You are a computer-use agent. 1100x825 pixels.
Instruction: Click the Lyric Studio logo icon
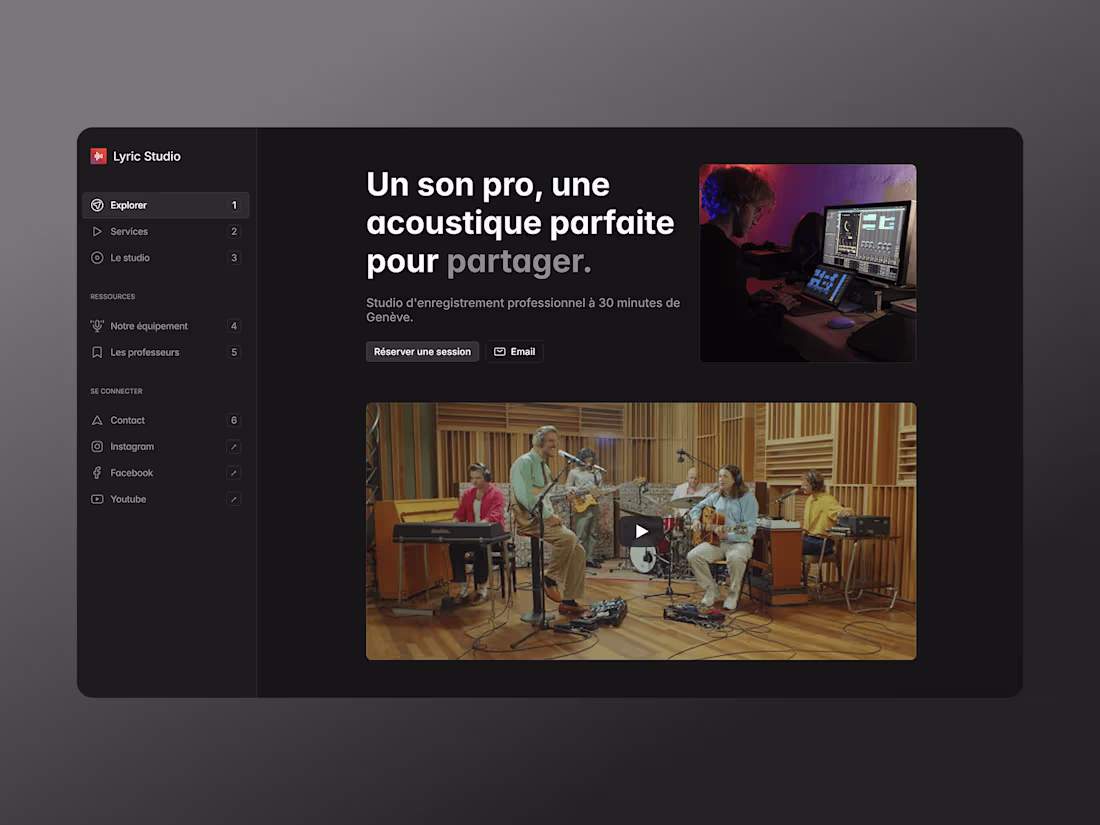98,156
